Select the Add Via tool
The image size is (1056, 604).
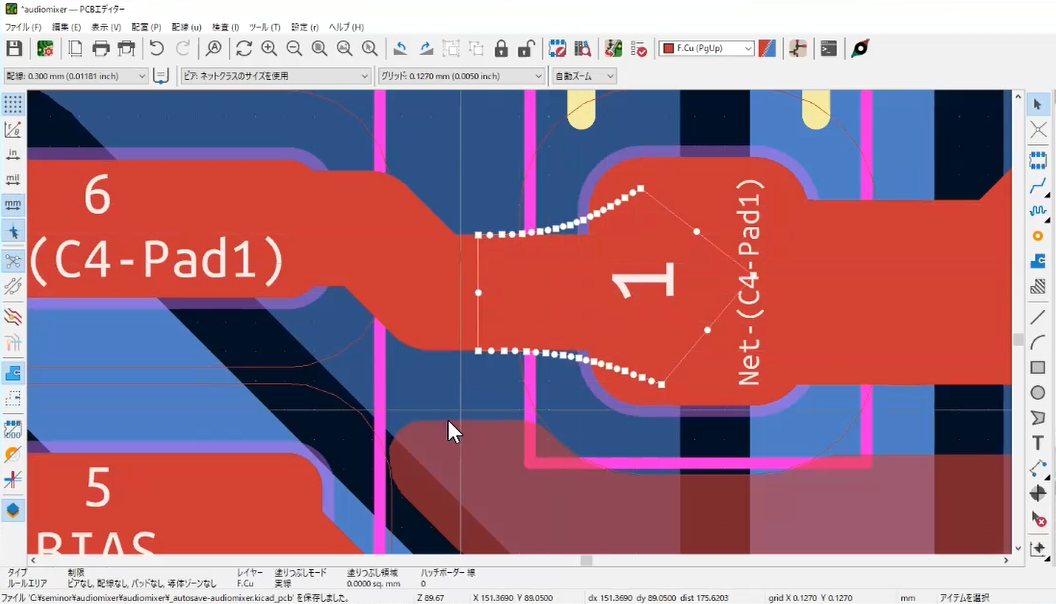(x=1038, y=236)
